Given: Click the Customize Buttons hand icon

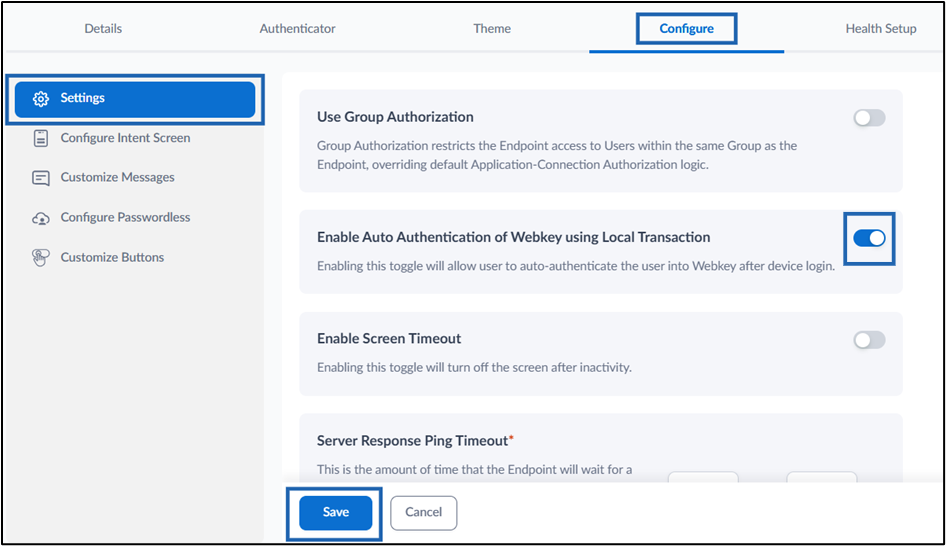Looking at the screenshot, I should (x=40, y=258).
